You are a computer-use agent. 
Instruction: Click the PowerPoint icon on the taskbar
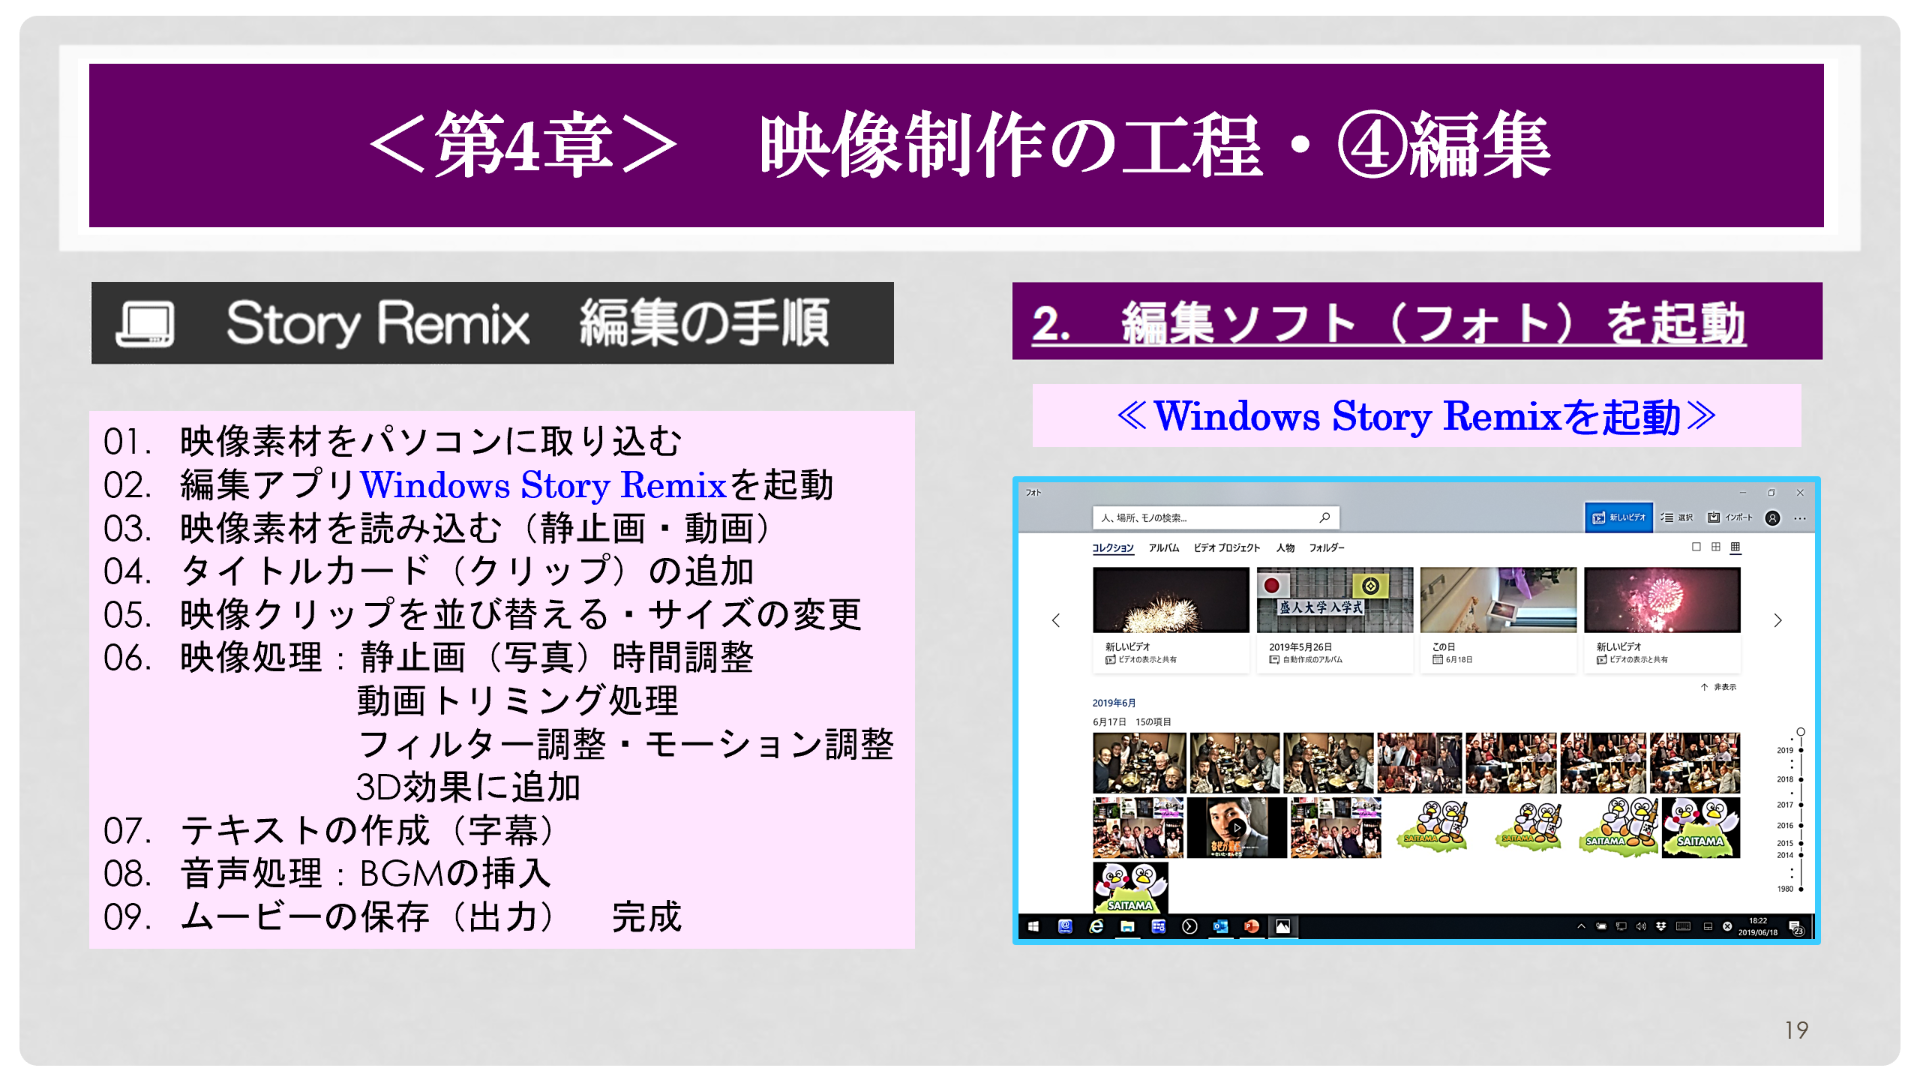1251,926
